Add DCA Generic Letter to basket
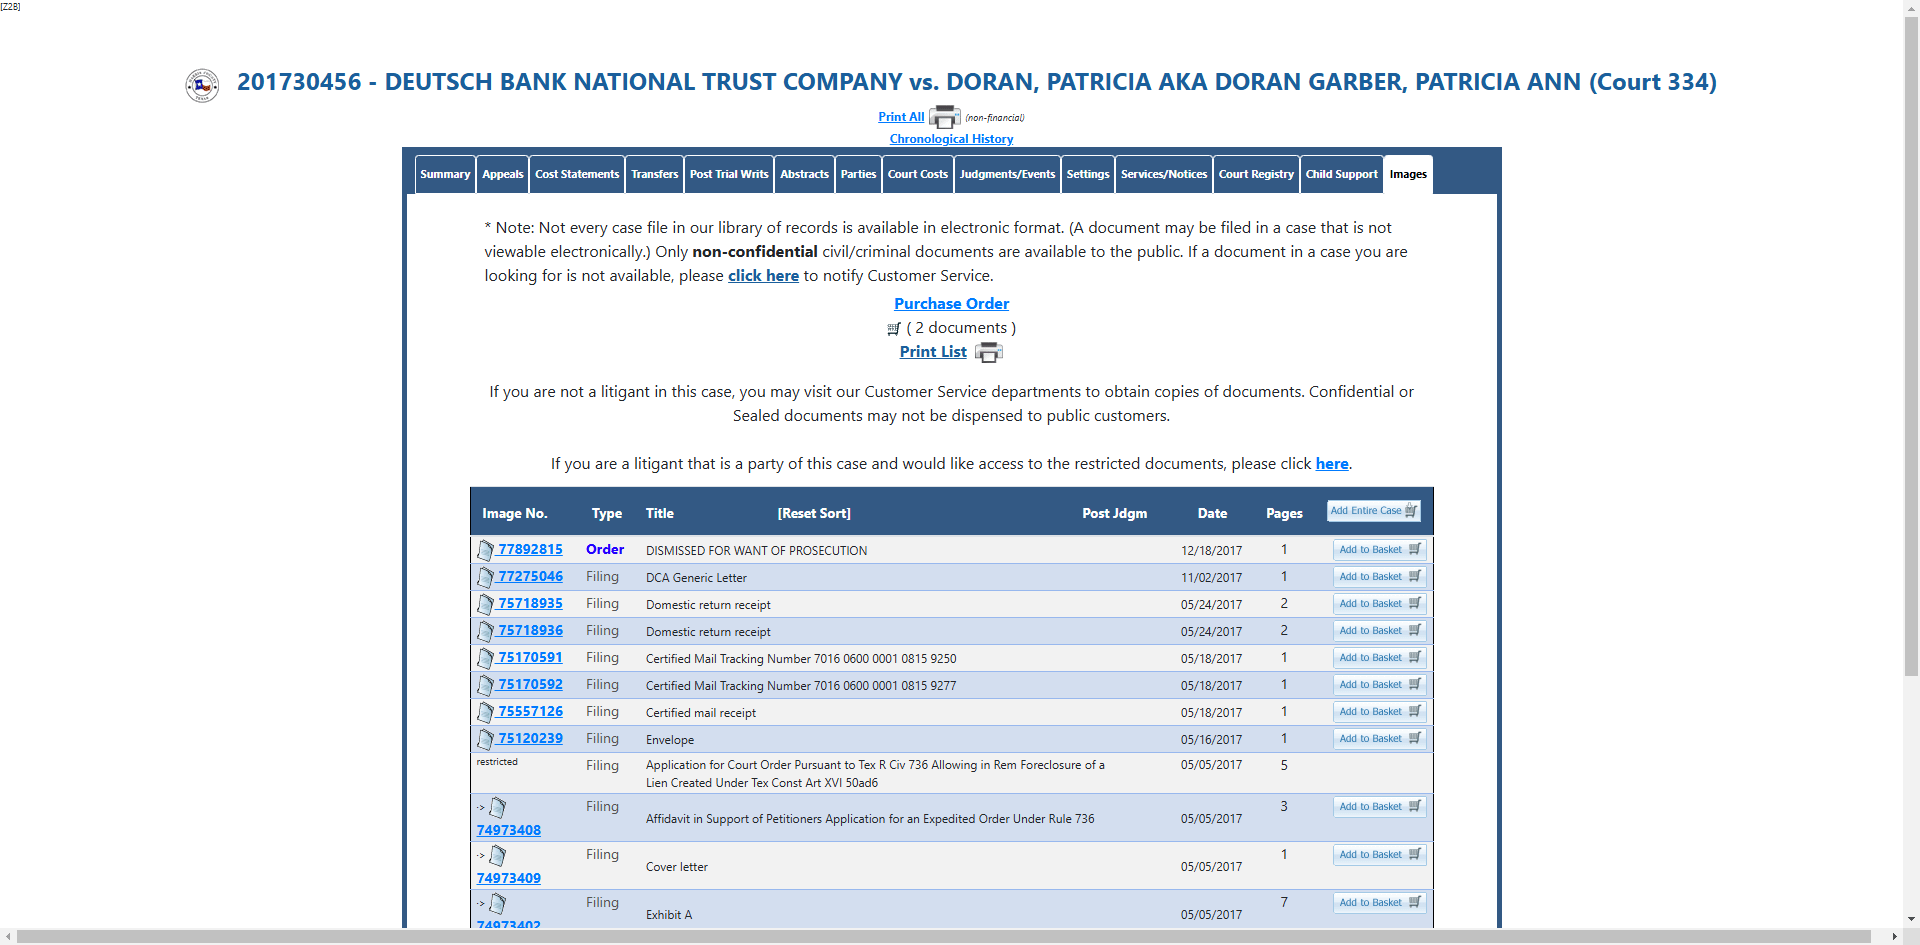The height and width of the screenshot is (945, 1920). point(1379,577)
